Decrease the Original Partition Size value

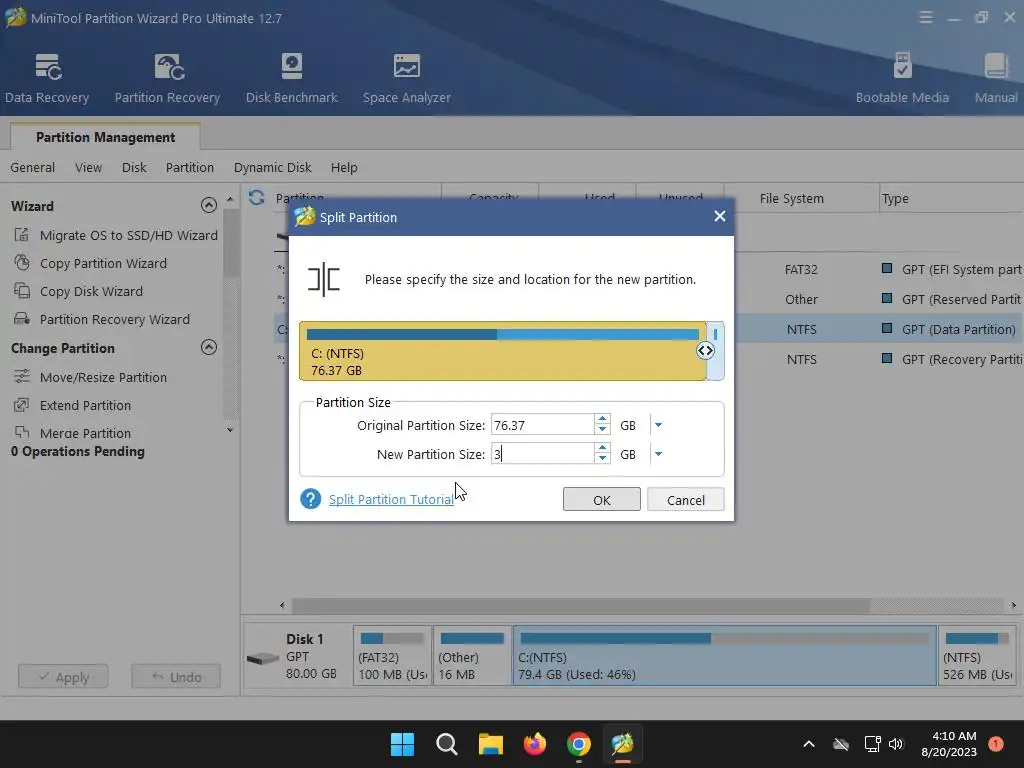(x=602, y=430)
